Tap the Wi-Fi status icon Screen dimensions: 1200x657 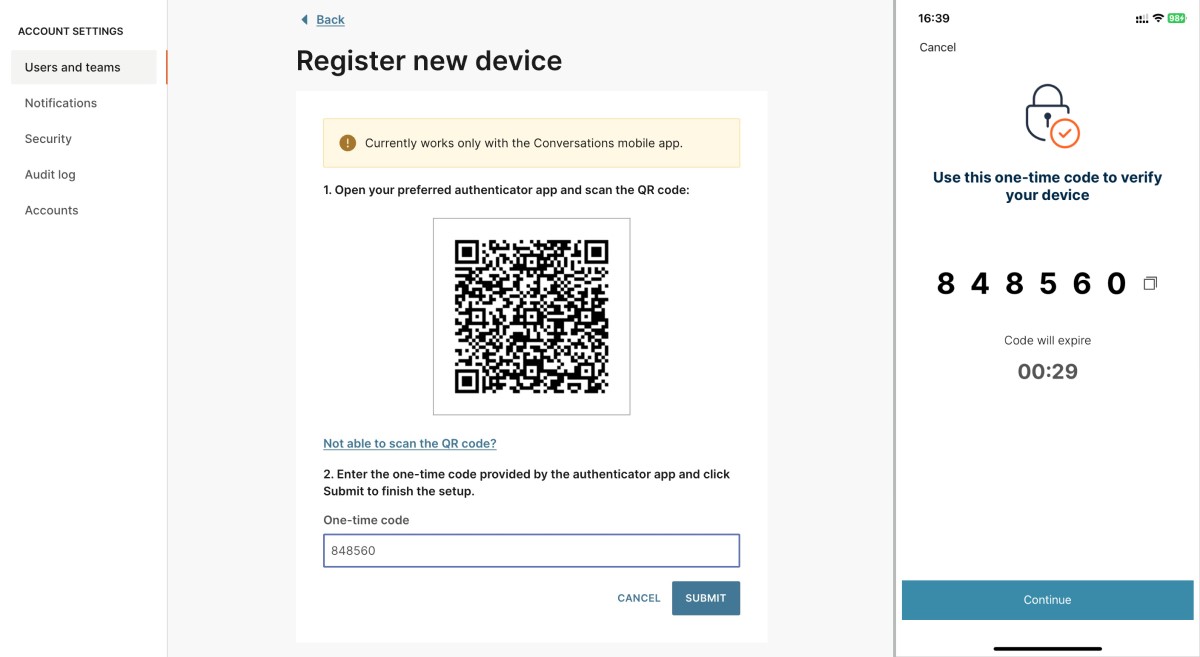[x=1158, y=19]
